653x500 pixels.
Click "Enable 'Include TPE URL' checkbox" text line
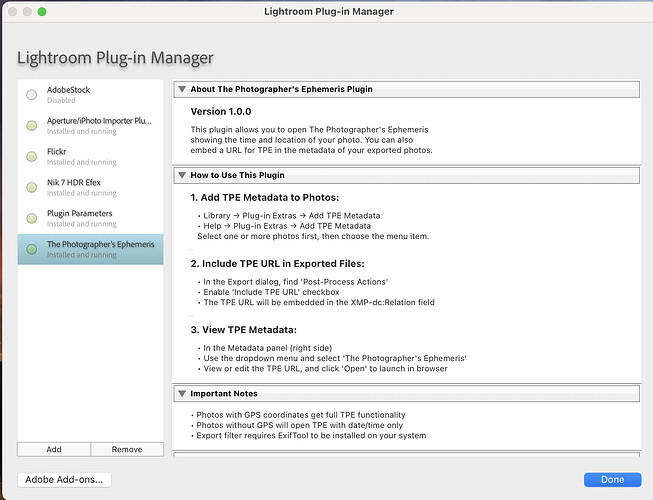click(269, 292)
